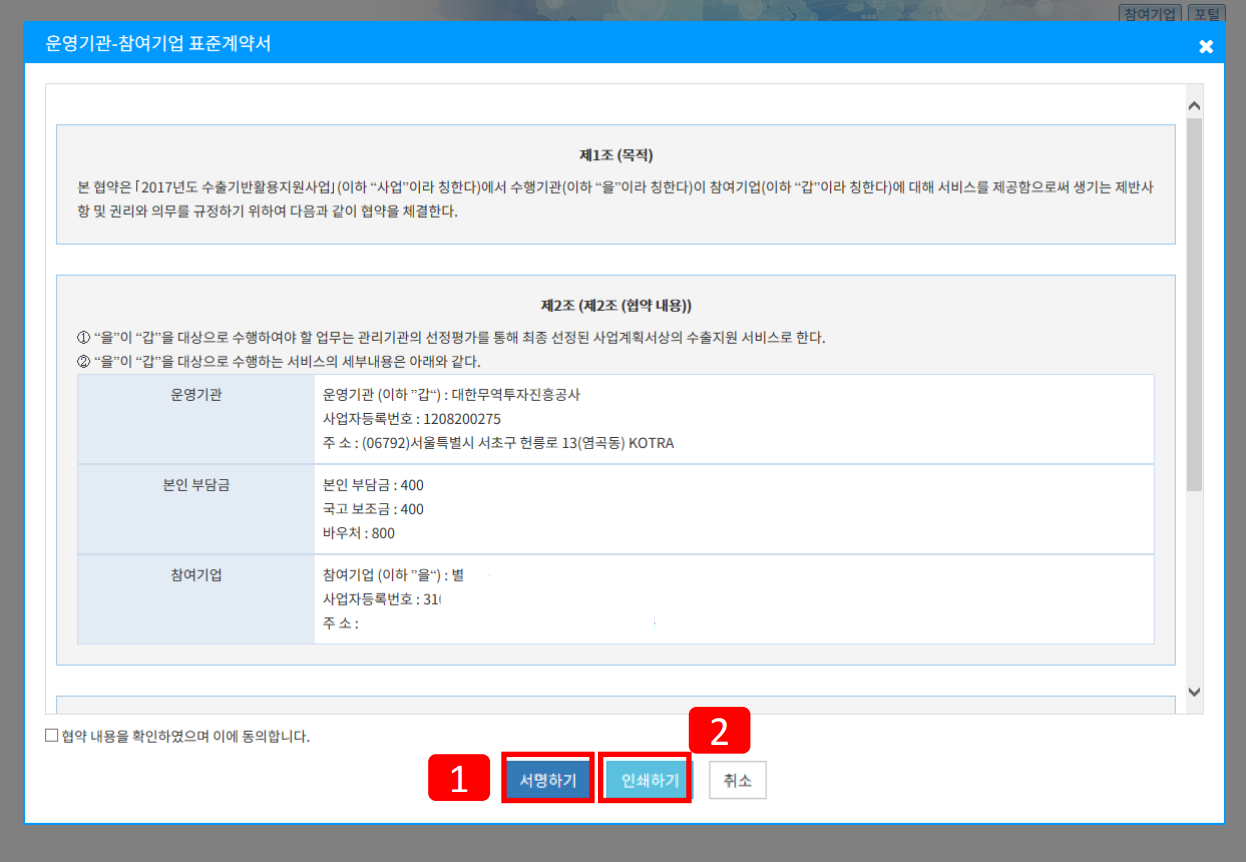Cancel with the 취소 button

(x=738, y=780)
